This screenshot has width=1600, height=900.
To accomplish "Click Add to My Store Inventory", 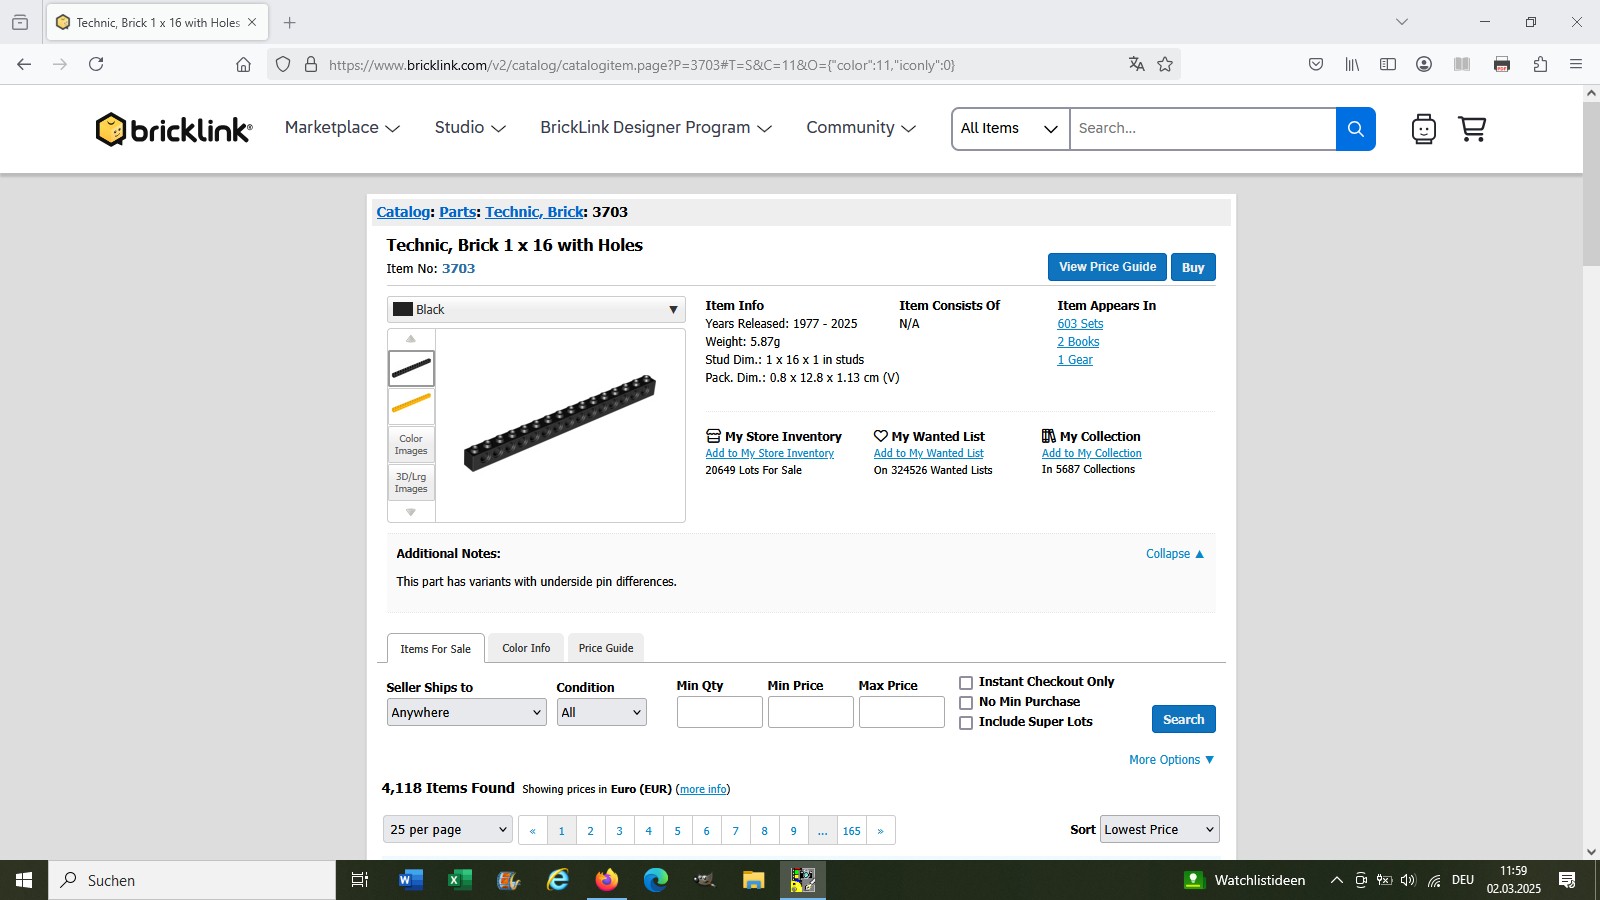I will click(769, 453).
